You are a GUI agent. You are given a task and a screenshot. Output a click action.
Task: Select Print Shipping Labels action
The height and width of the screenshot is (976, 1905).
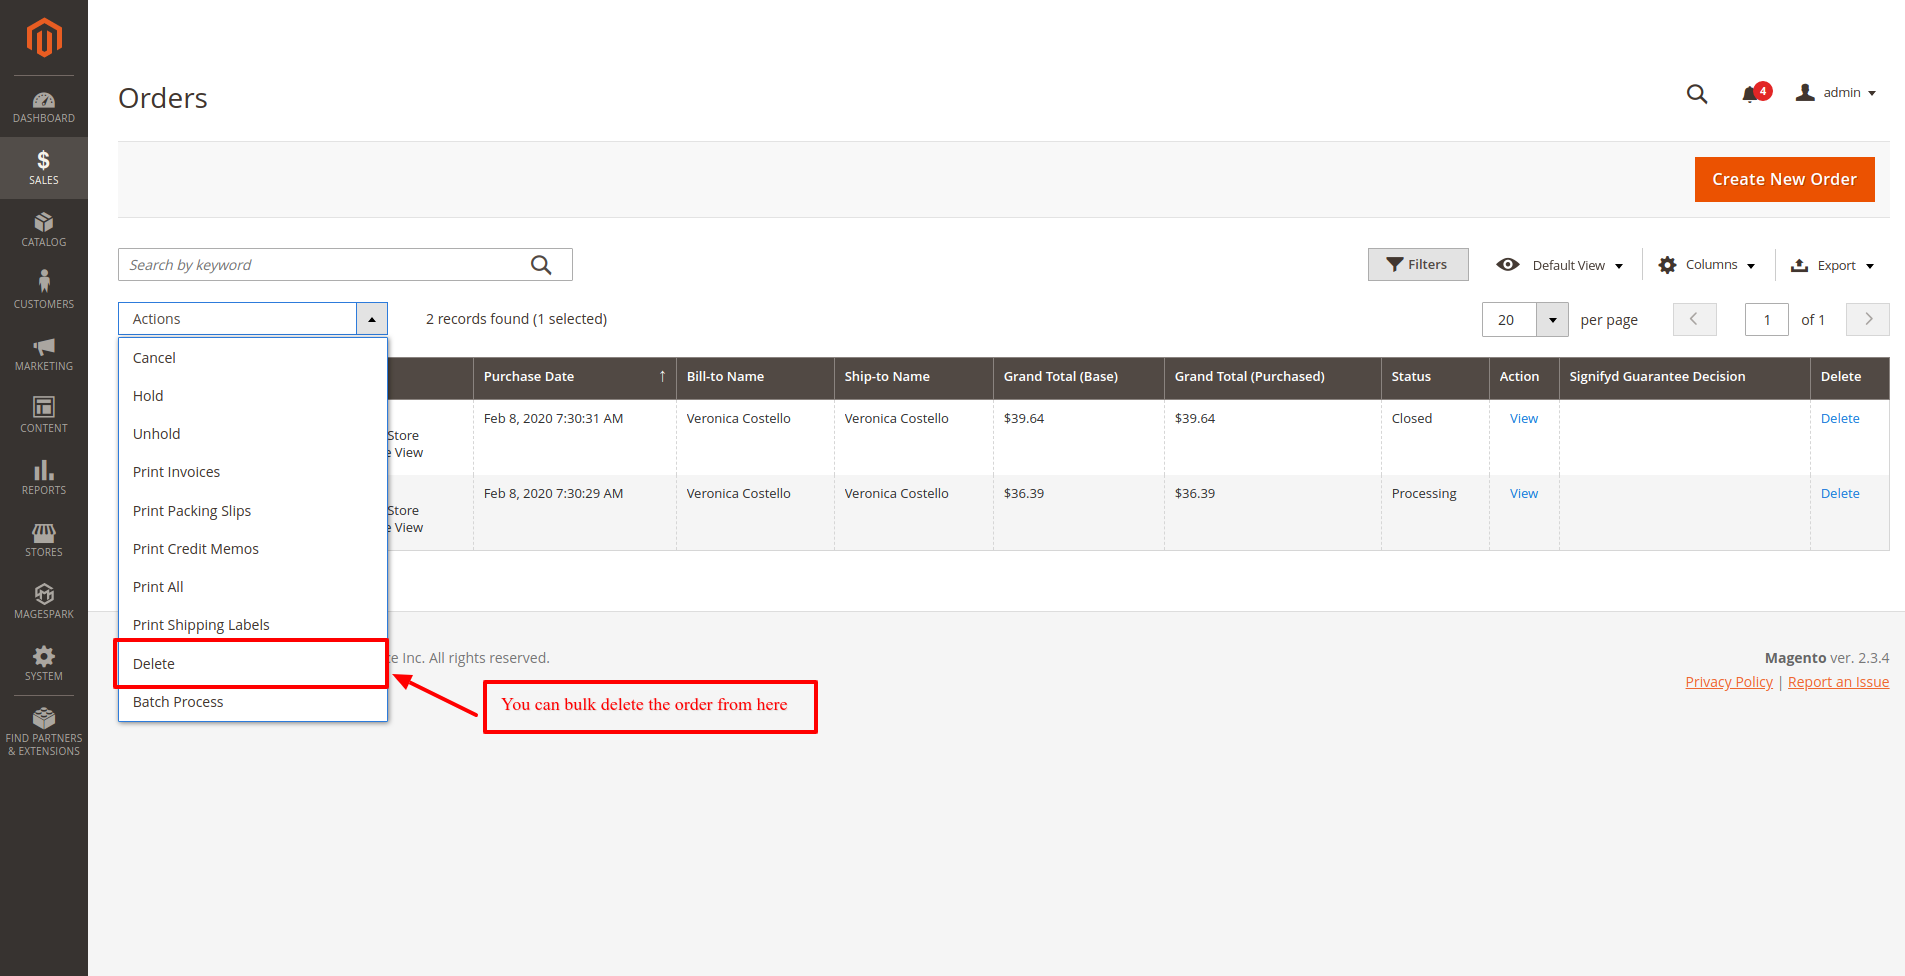tap(253, 625)
